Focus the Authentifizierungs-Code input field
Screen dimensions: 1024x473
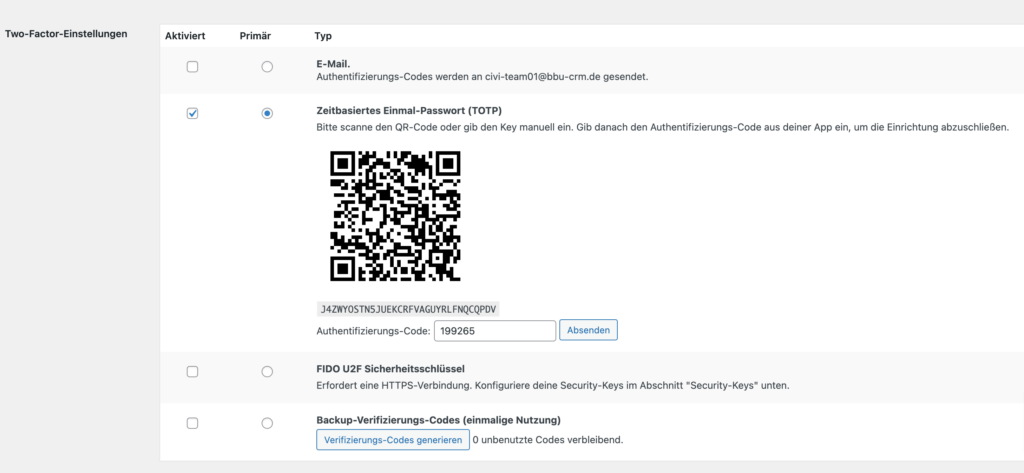pyautogui.click(x=494, y=331)
